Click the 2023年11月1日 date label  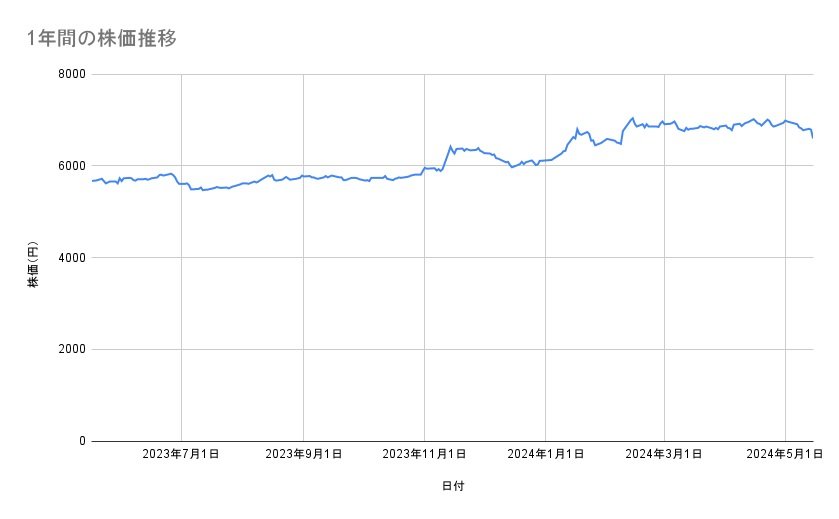pyautogui.click(x=424, y=455)
